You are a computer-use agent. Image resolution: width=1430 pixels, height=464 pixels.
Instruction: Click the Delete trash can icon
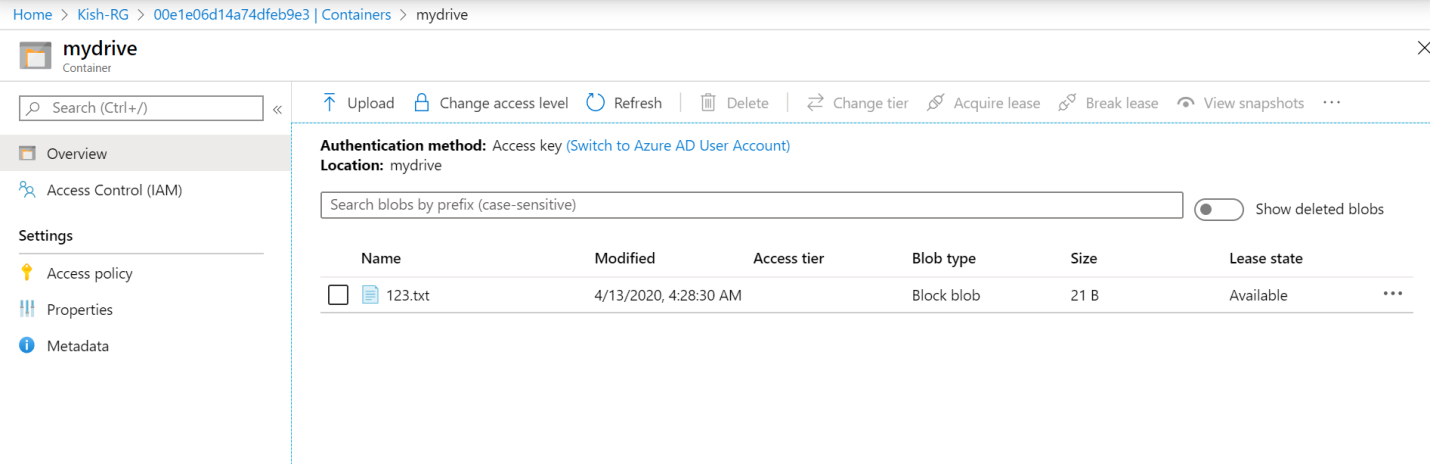pyautogui.click(x=708, y=103)
